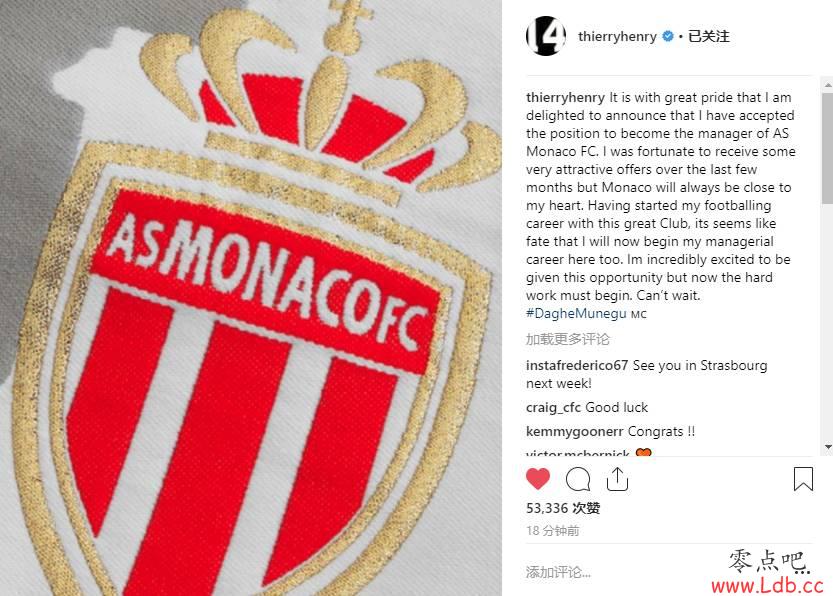
Task: Expand comments via 加载更多评论
Action: point(567,339)
